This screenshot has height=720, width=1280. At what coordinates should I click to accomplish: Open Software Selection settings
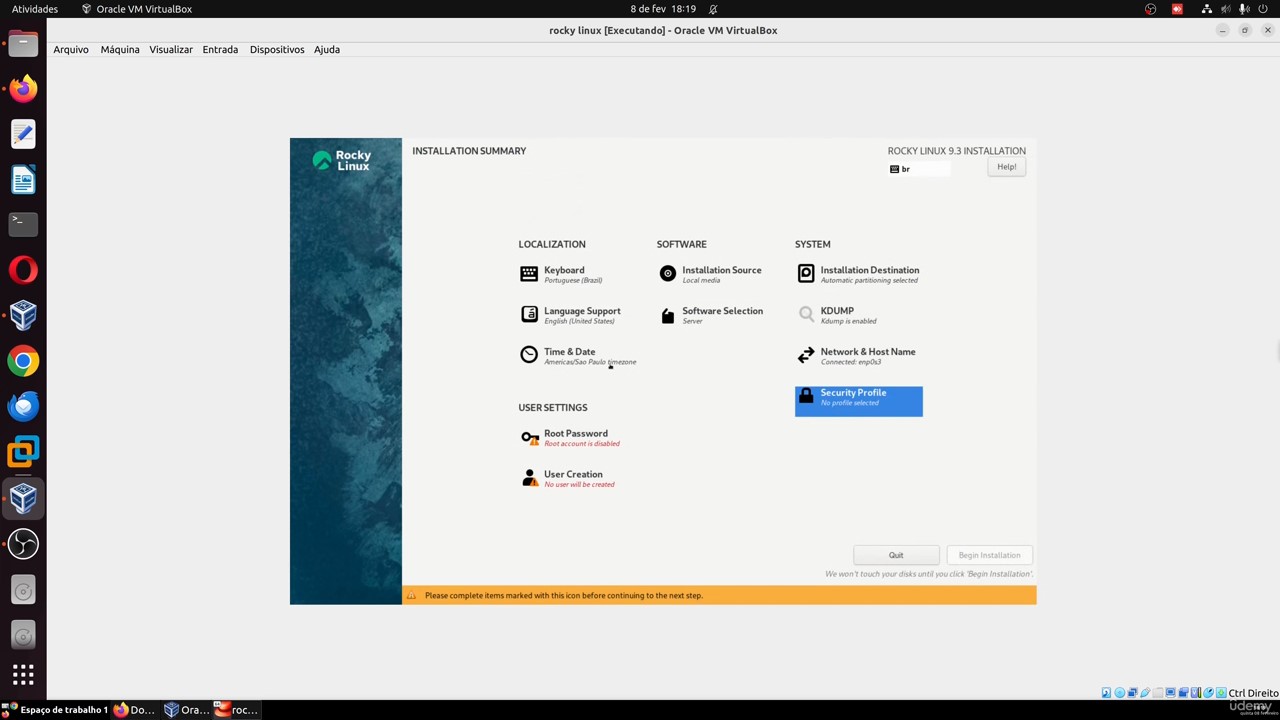711,315
